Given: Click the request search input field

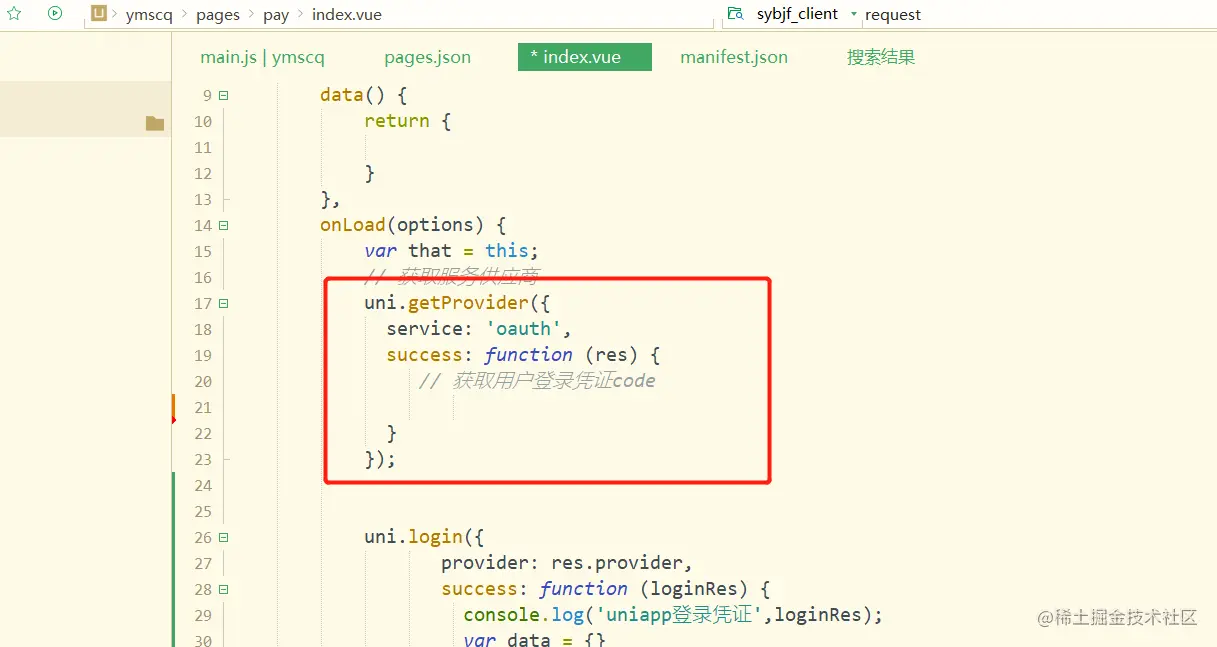Looking at the screenshot, I should (1038, 14).
